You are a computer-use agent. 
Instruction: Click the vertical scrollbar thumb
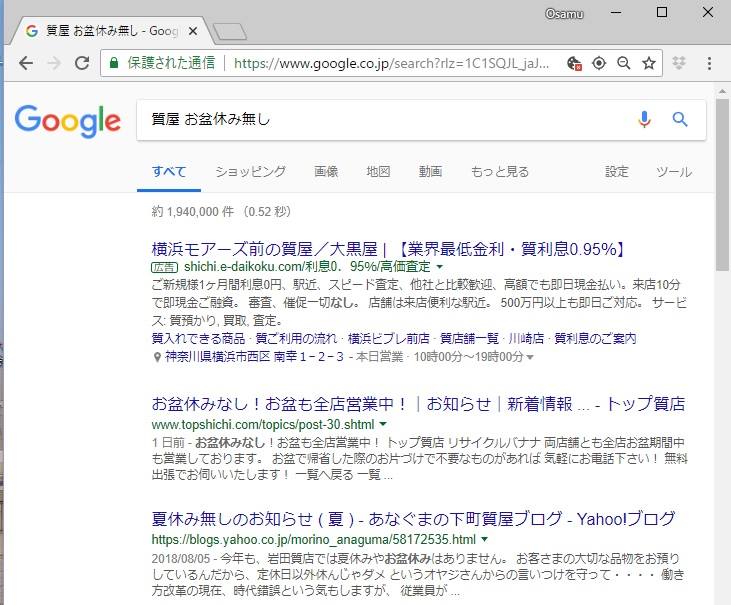pyautogui.click(x=722, y=184)
